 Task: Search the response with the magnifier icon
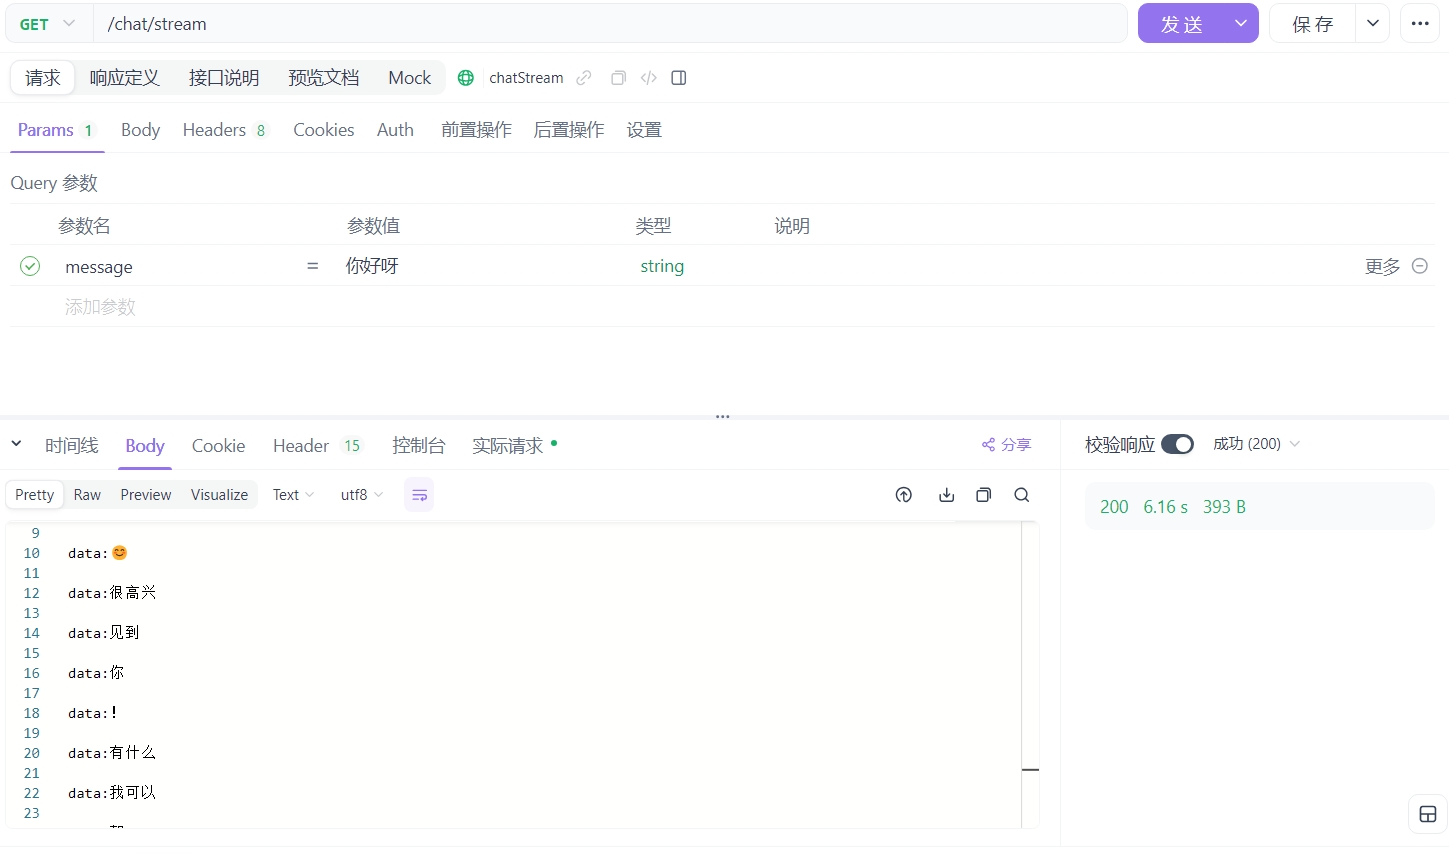1021,494
